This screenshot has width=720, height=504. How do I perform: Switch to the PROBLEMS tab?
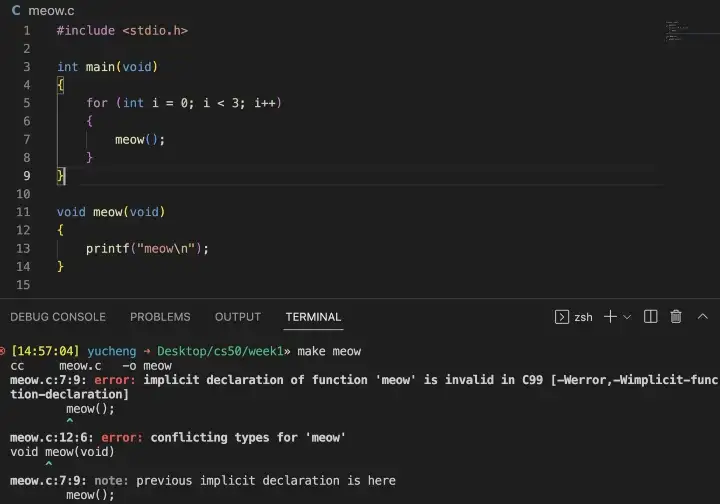click(x=160, y=317)
